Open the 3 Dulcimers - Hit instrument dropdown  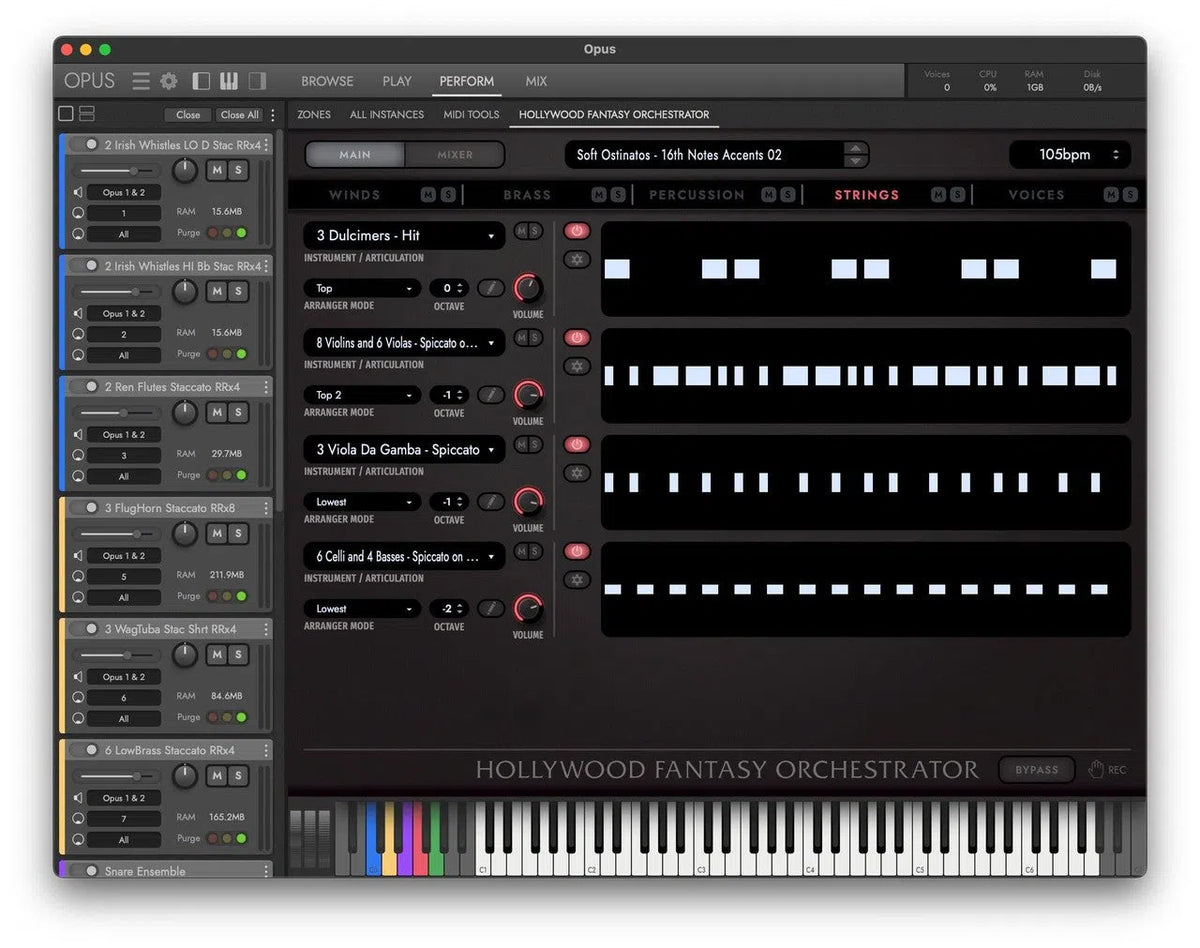403,235
